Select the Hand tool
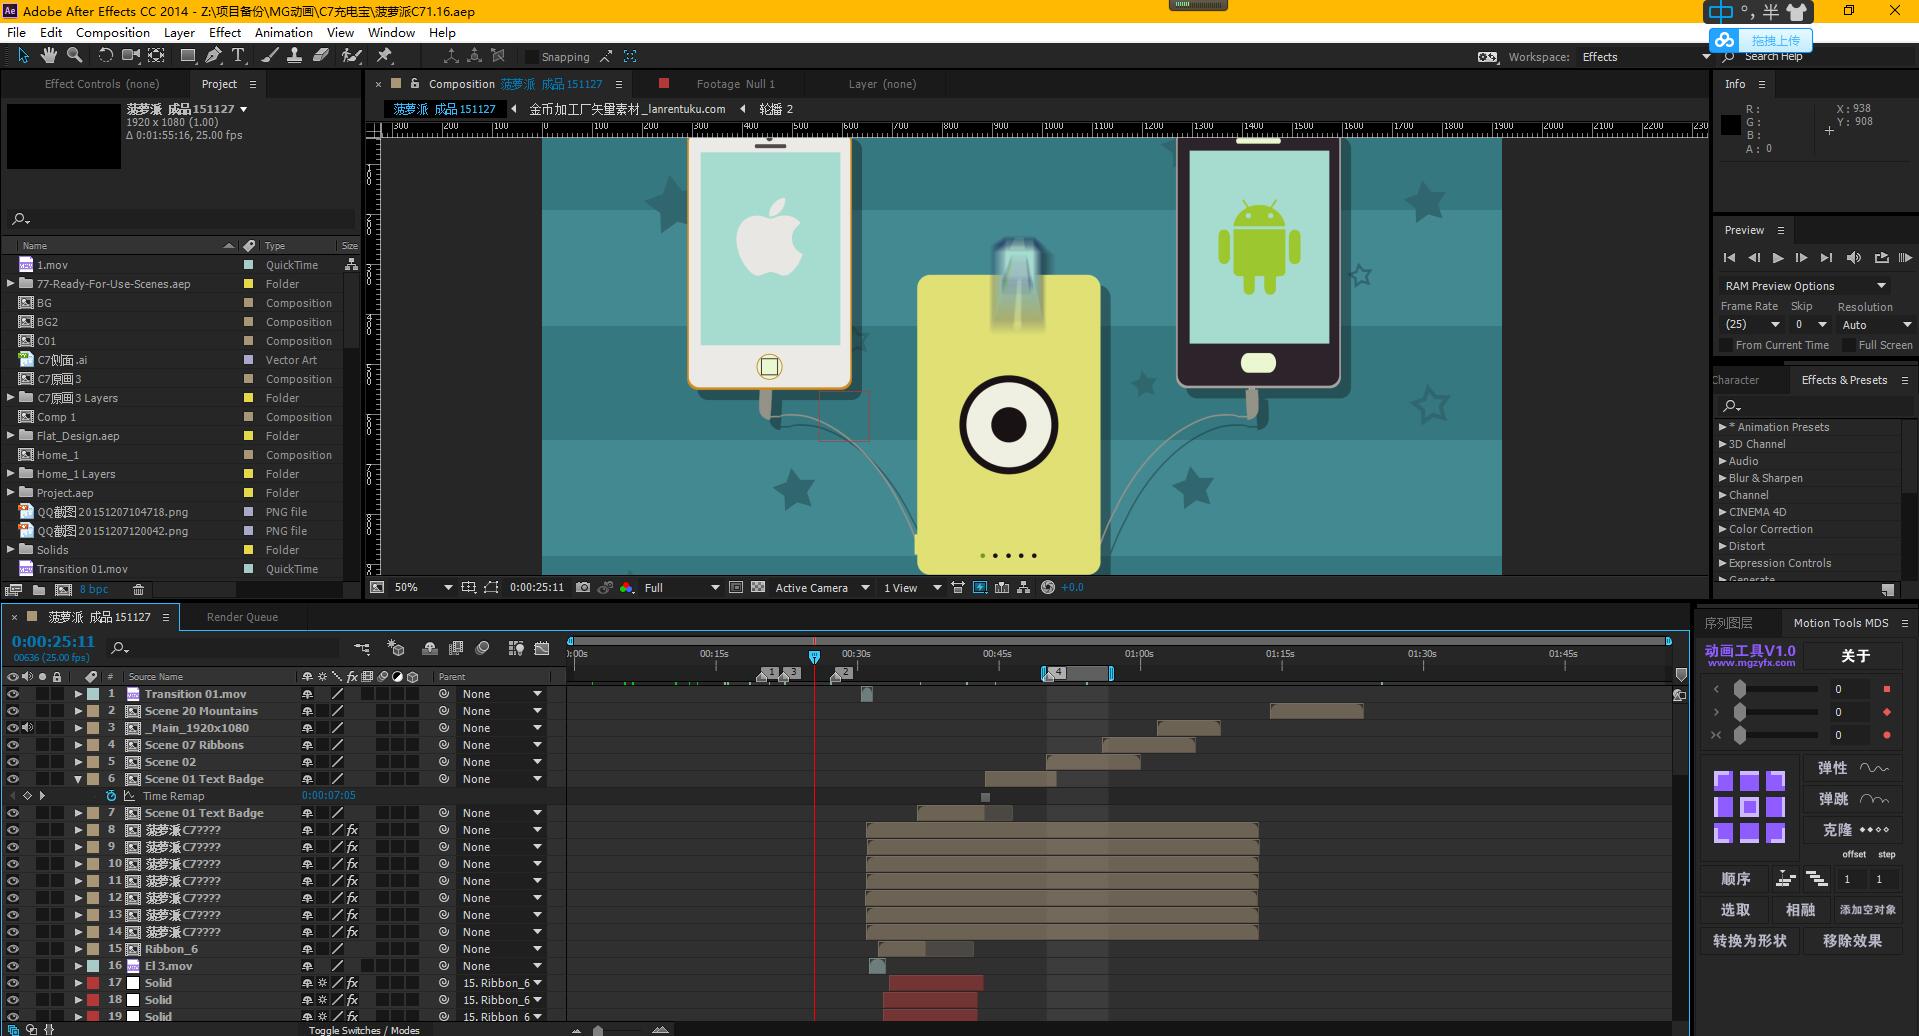 click(x=49, y=56)
